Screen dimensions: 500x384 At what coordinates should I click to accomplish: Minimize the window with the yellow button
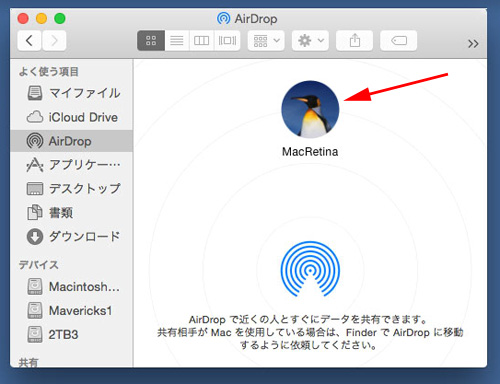pyautogui.click(x=41, y=18)
